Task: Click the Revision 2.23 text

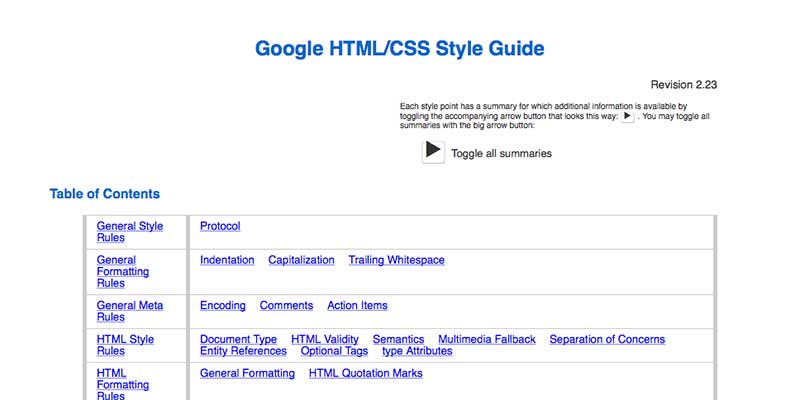Action: pyautogui.click(x=684, y=85)
